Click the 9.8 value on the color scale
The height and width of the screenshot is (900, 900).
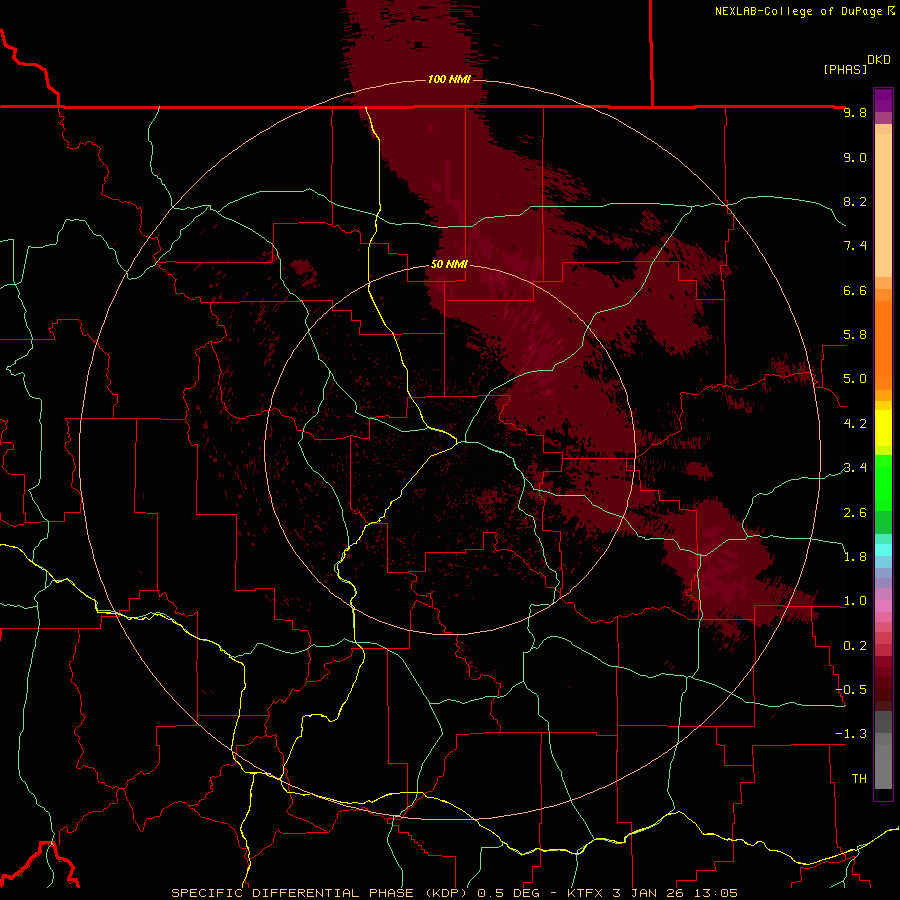click(x=855, y=113)
